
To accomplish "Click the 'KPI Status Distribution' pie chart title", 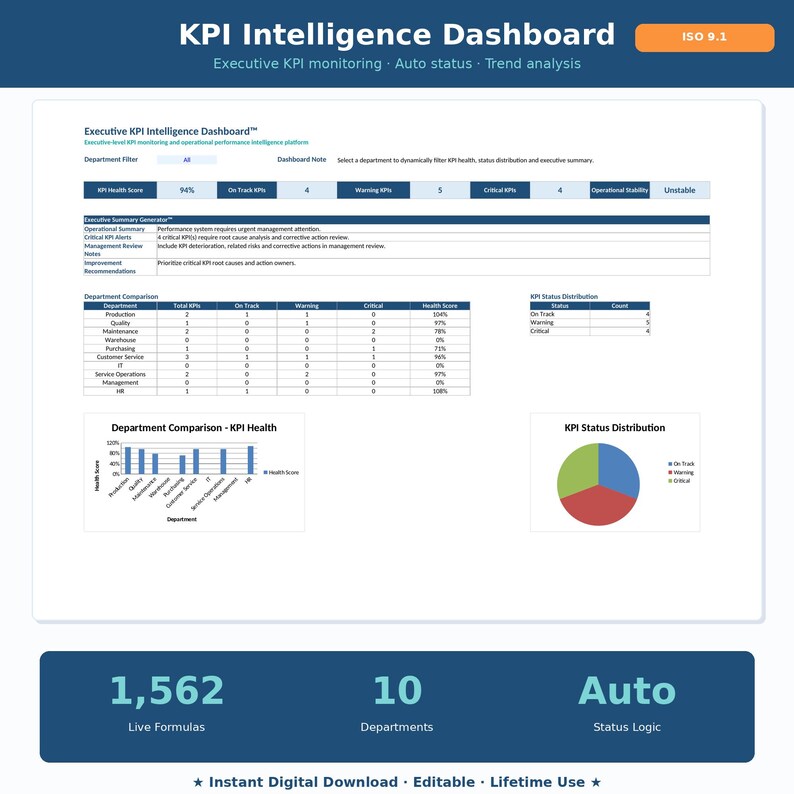I will [615, 428].
